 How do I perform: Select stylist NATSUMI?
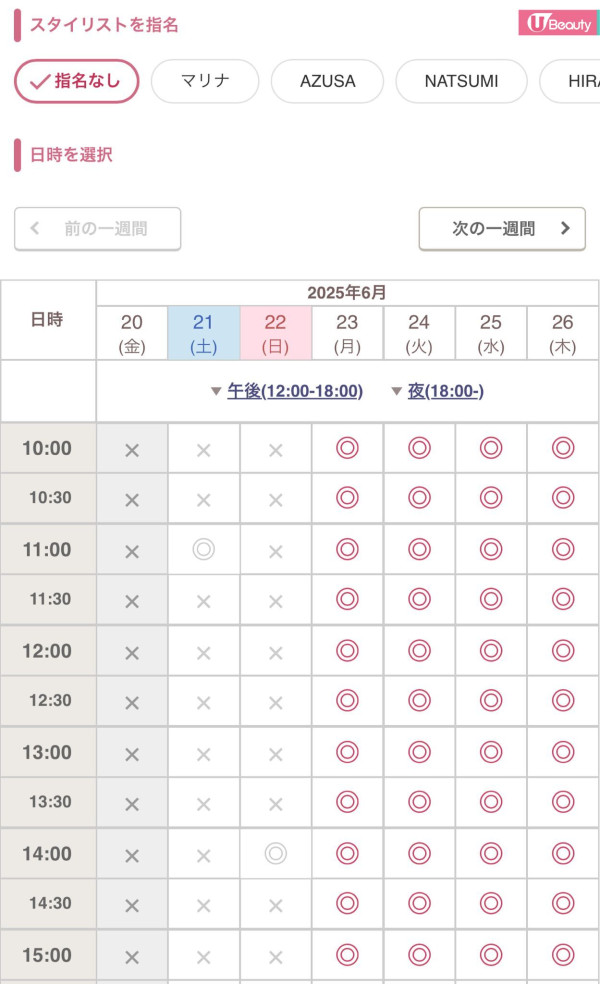(461, 81)
